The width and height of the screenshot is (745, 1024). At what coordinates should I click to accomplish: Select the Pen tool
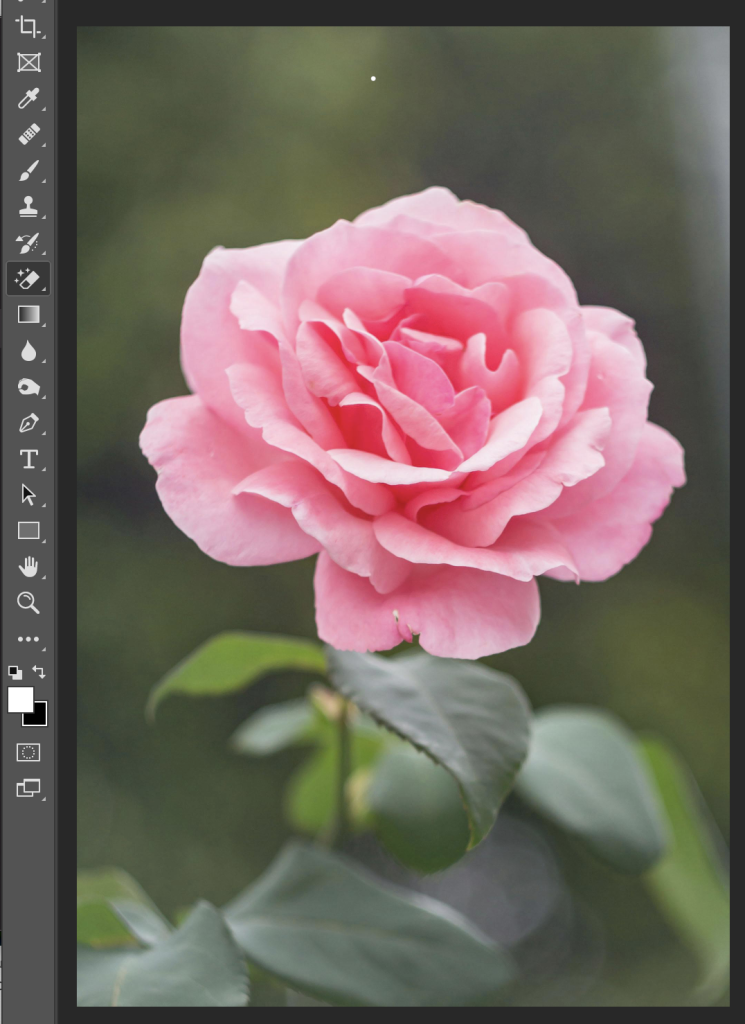[28, 423]
